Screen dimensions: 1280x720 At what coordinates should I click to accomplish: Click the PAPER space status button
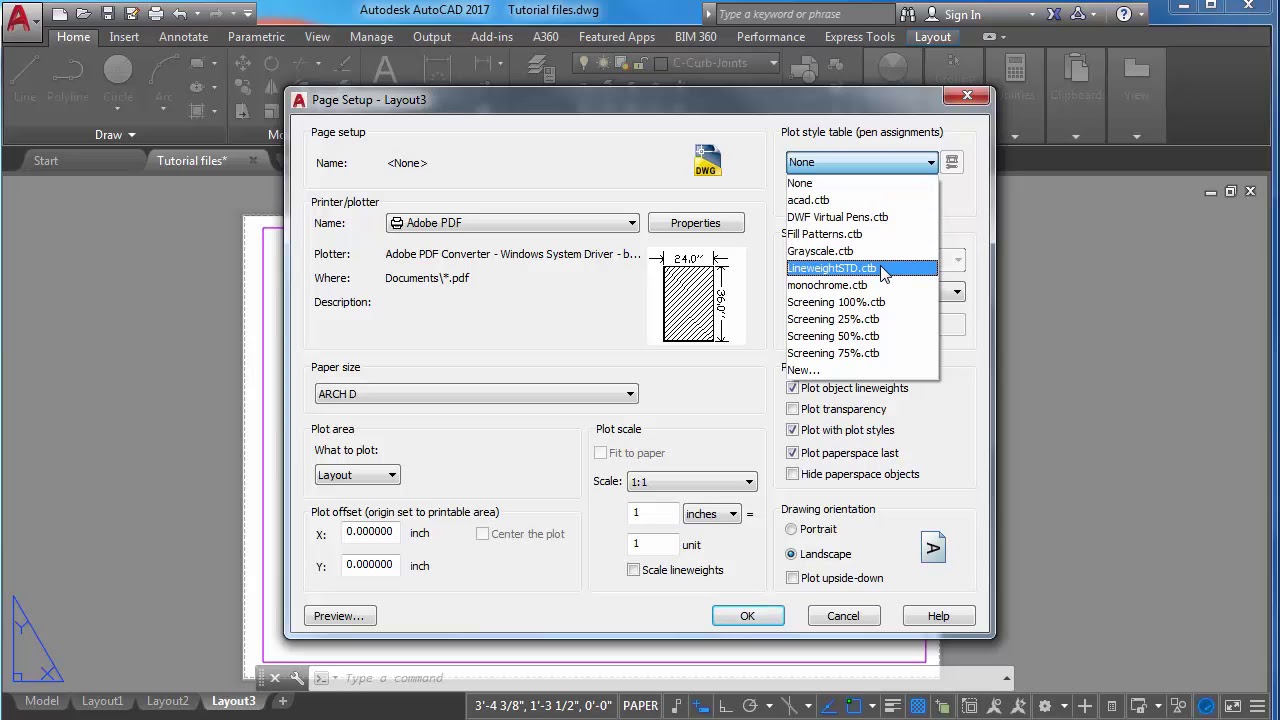[640, 706]
